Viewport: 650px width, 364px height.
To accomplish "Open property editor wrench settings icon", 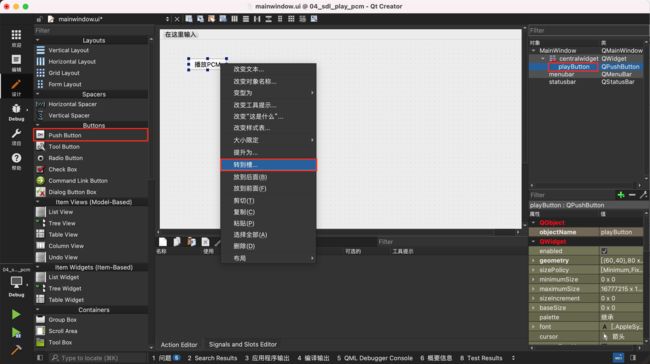I will tap(643, 195).
